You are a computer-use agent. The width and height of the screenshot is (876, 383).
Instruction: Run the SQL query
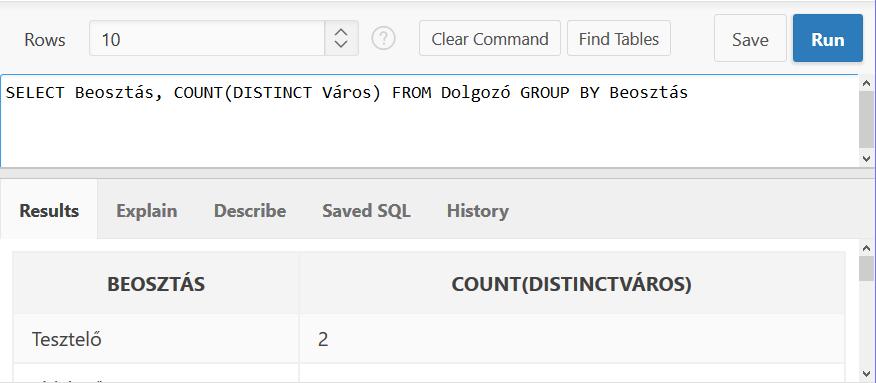[x=828, y=39]
